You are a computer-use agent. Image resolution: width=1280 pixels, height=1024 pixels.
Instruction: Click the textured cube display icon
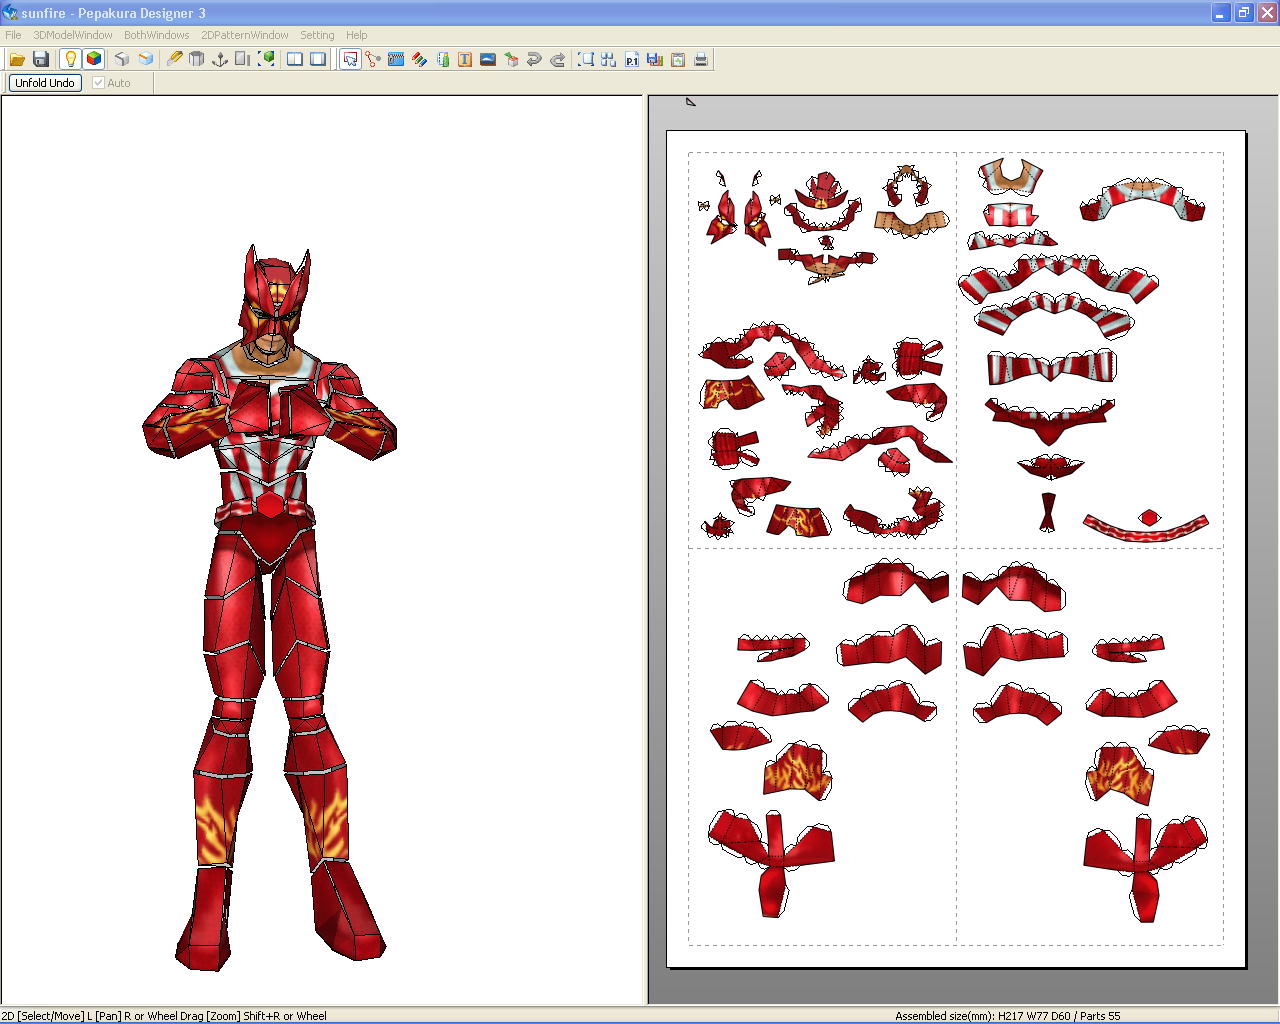click(93, 59)
